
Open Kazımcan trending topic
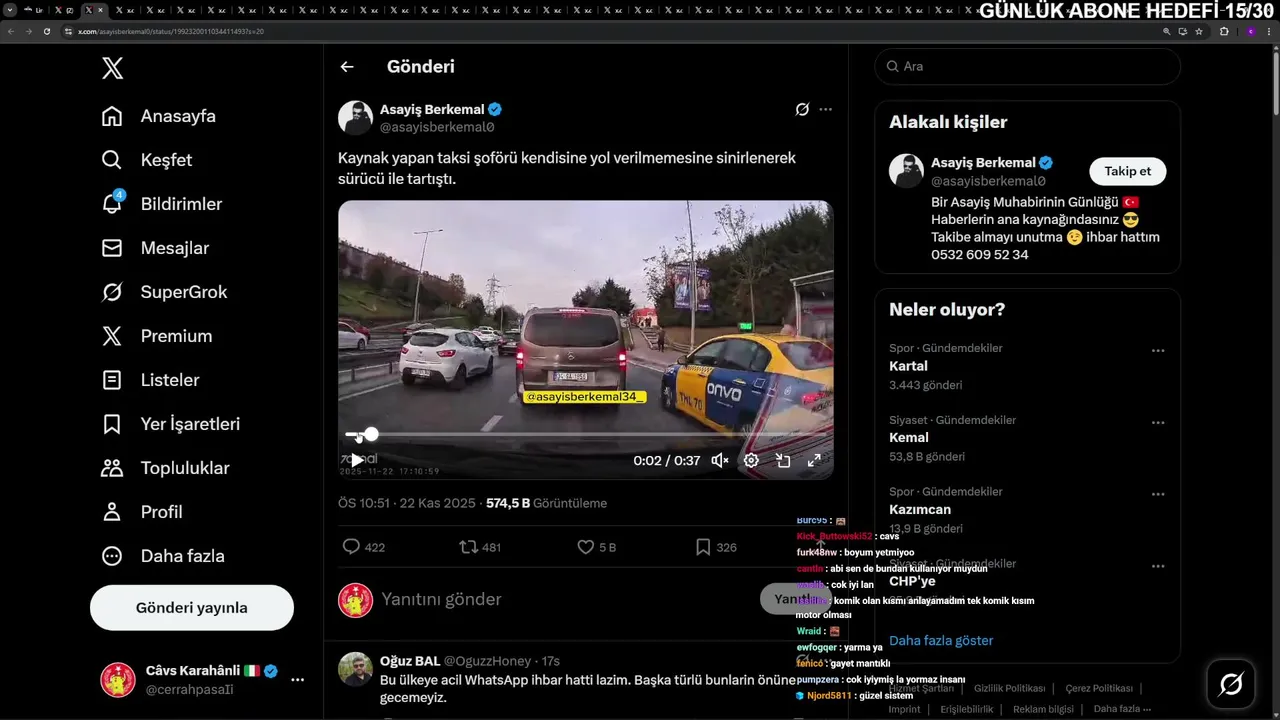point(920,509)
